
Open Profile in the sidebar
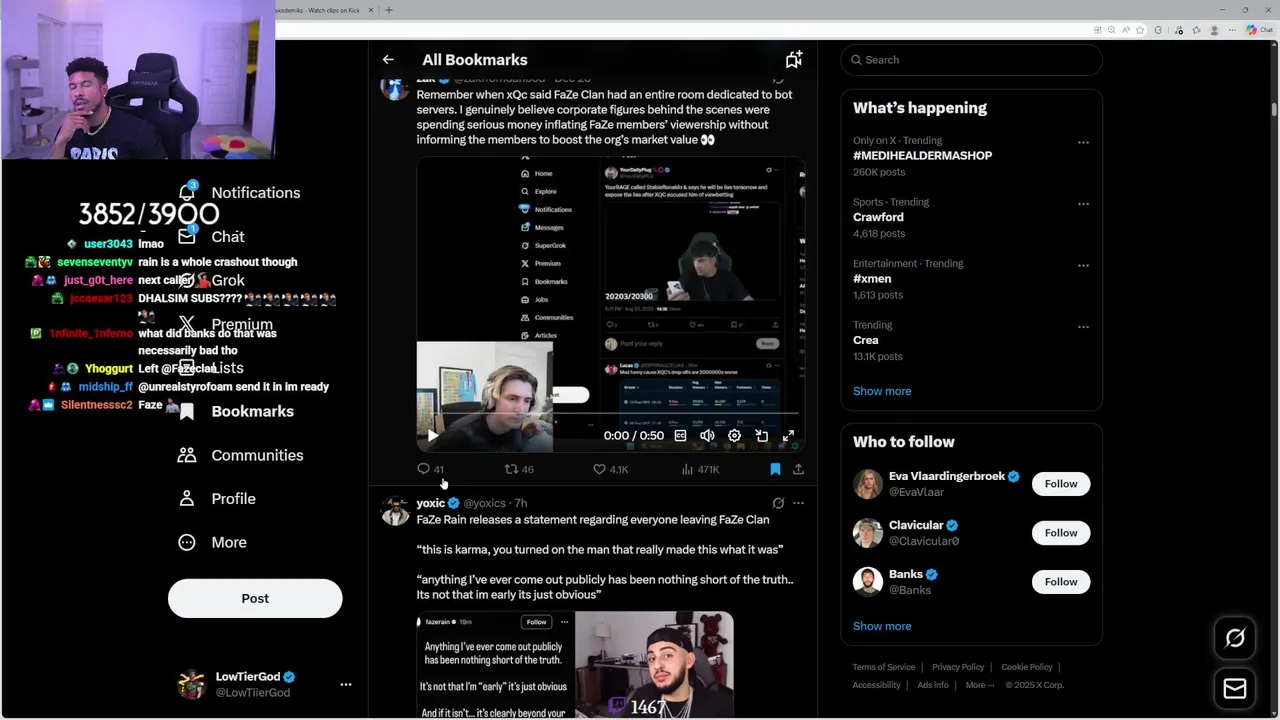click(x=216, y=499)
